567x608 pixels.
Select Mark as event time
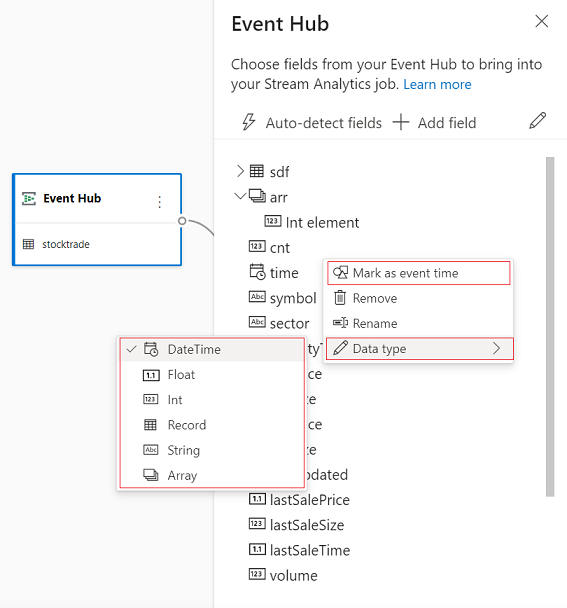coord(419,273)
